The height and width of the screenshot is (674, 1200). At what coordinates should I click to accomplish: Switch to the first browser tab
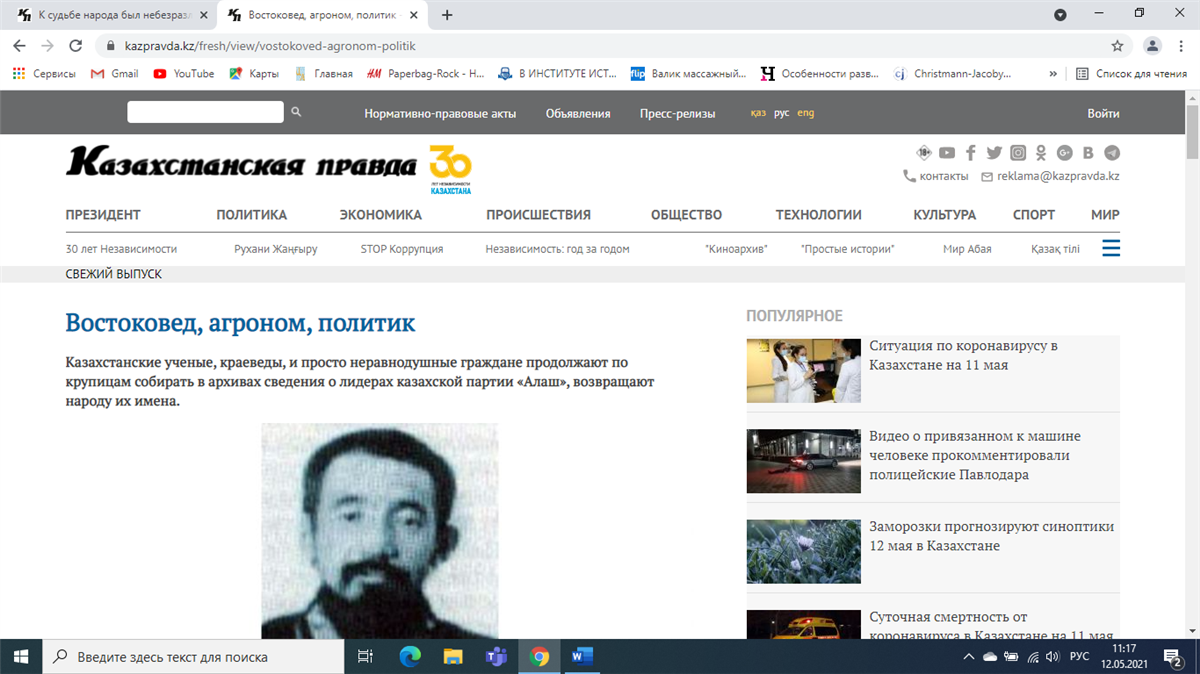coord(108,15)
